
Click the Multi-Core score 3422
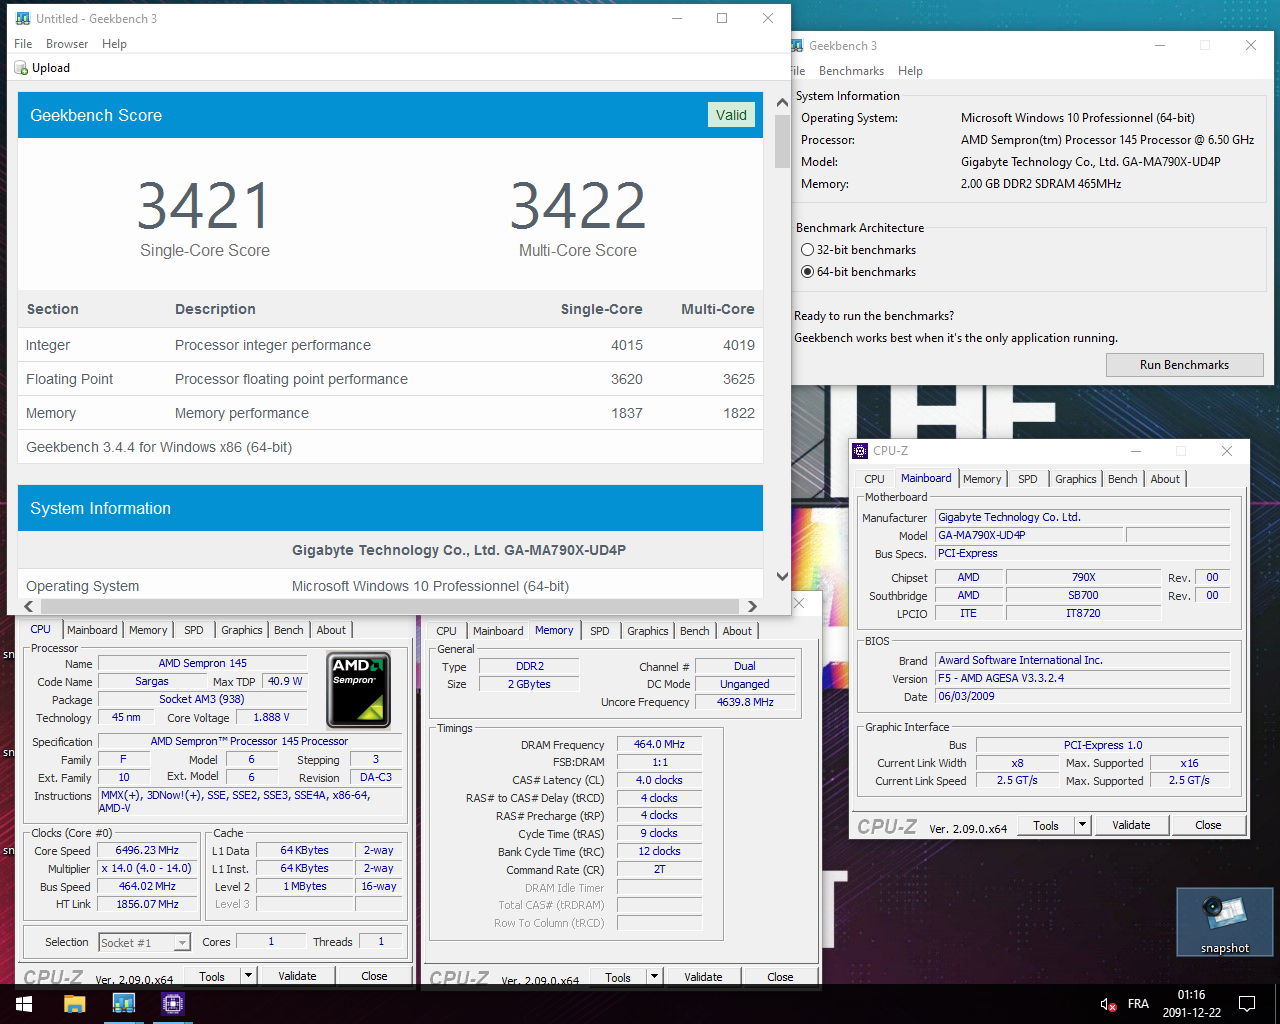[578, 206]
